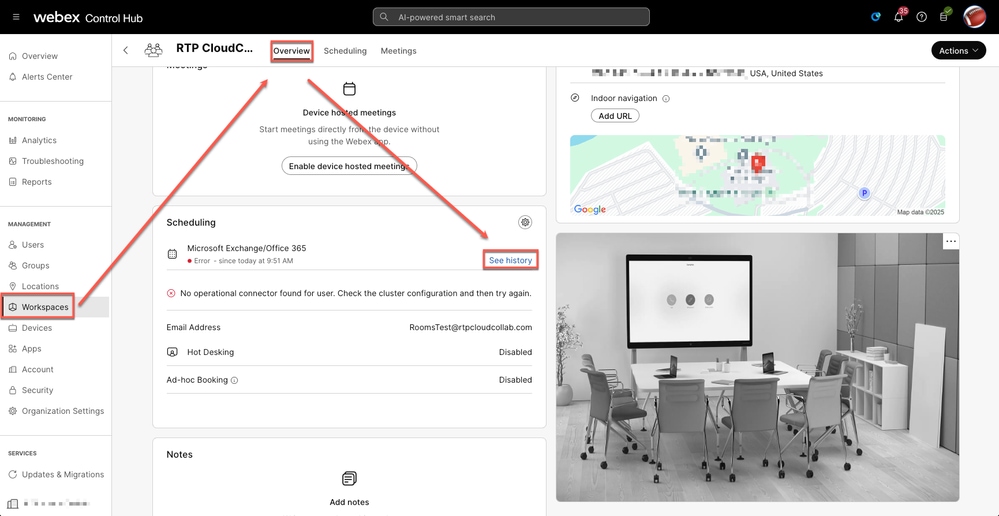
Task: Click the workspace people icon beside RTP CloudC...
Action: pyautogui.click(x=153, y=50)
